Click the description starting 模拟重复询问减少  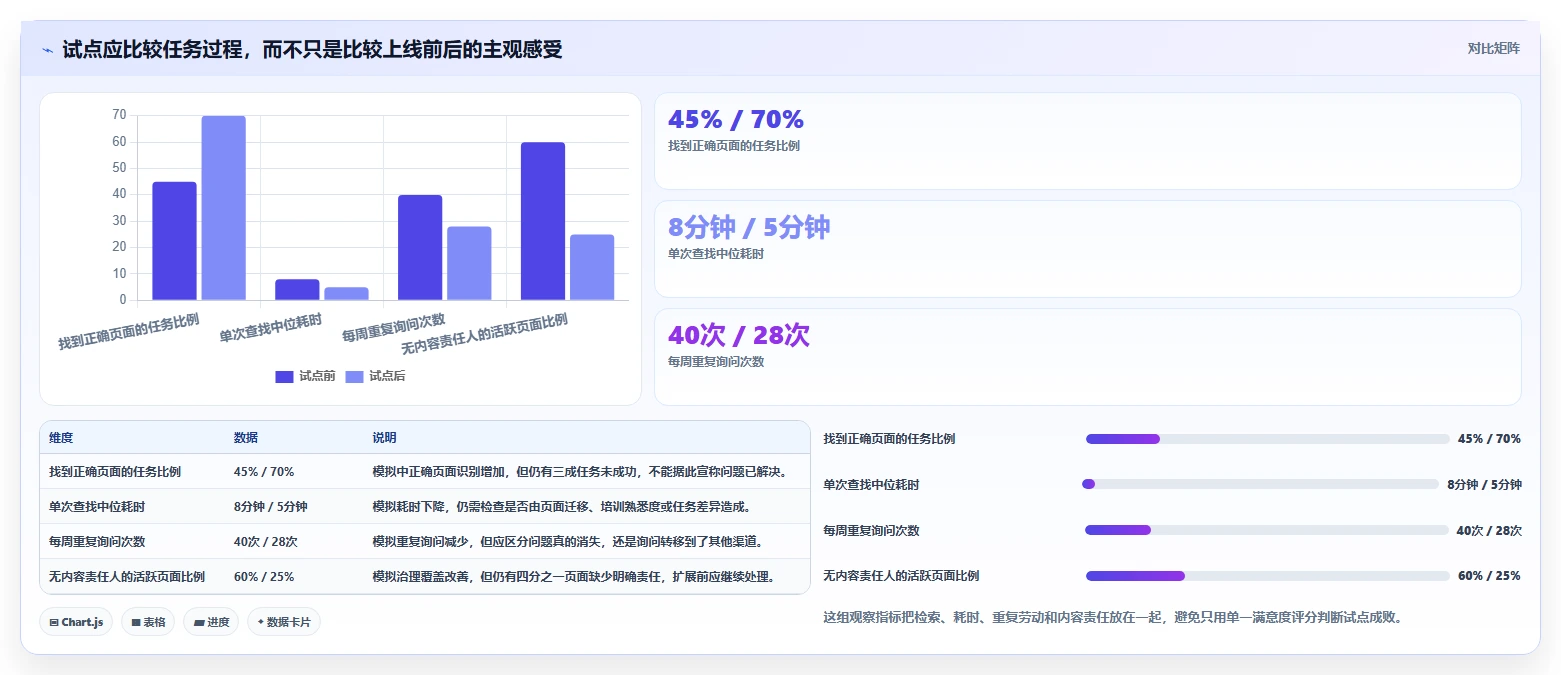568,541
